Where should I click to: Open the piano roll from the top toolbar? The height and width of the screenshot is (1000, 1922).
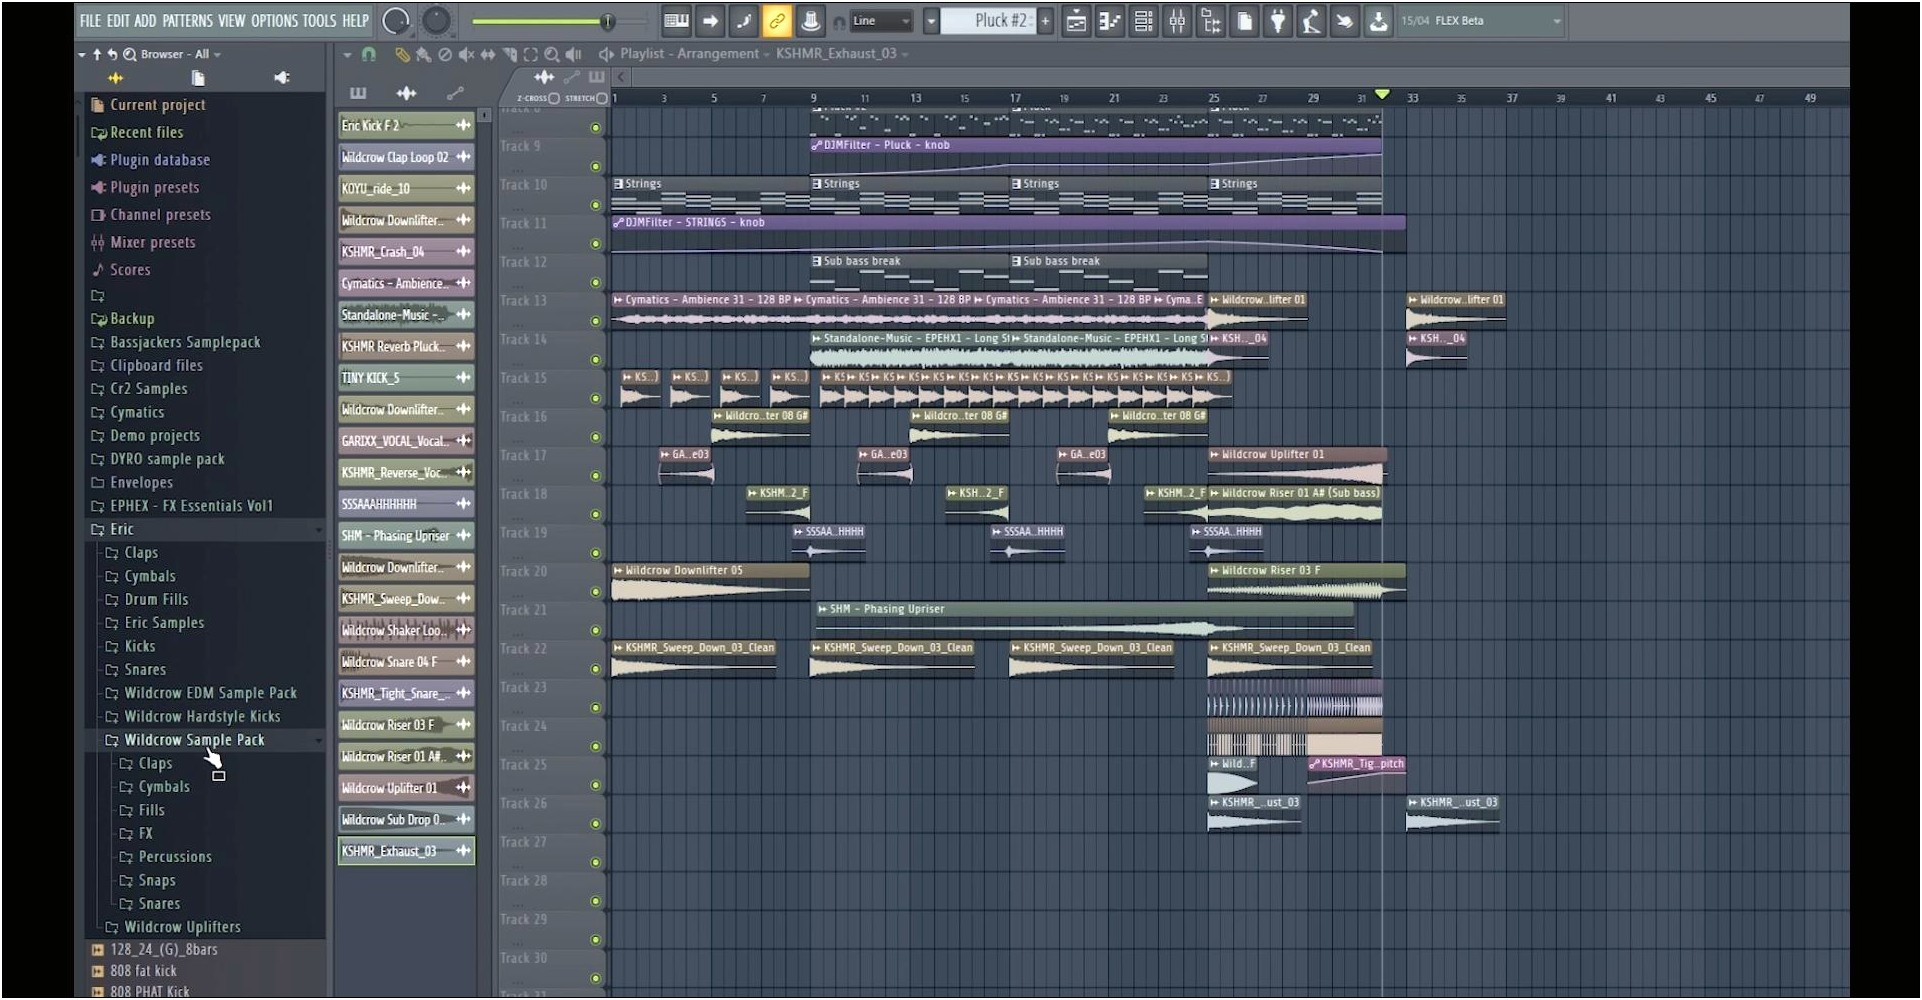tap(1110, 21)
